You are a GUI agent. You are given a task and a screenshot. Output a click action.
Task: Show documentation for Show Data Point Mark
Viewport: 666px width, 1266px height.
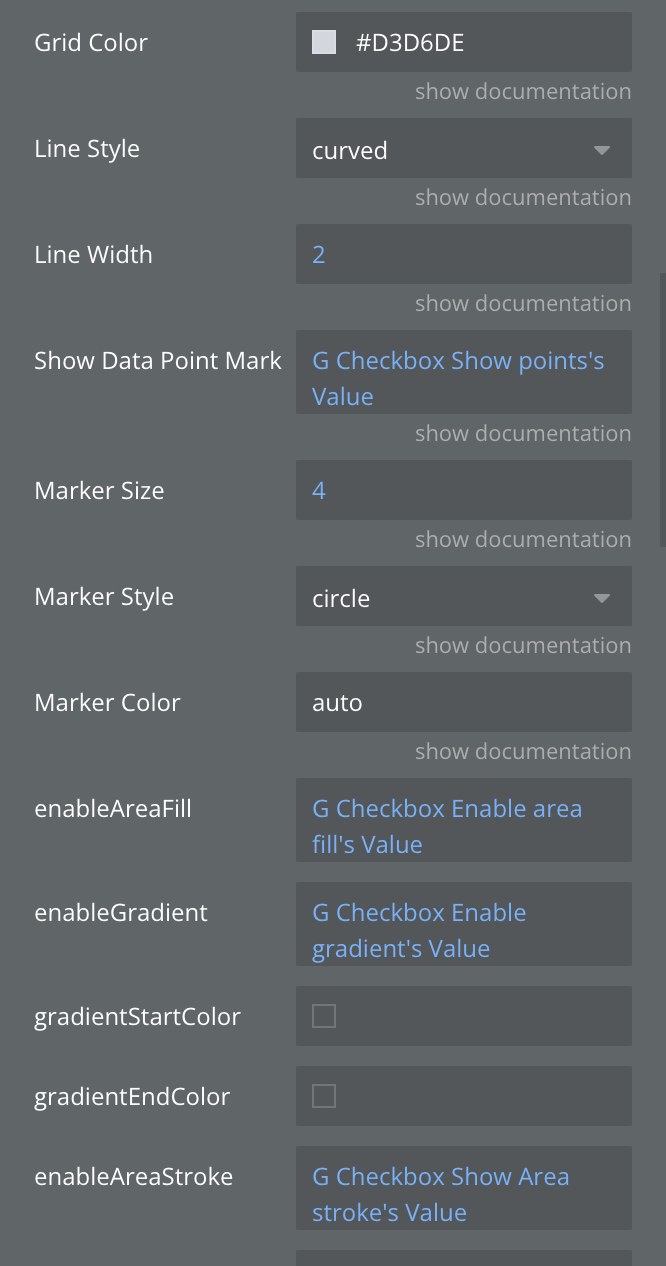[523, 434]
